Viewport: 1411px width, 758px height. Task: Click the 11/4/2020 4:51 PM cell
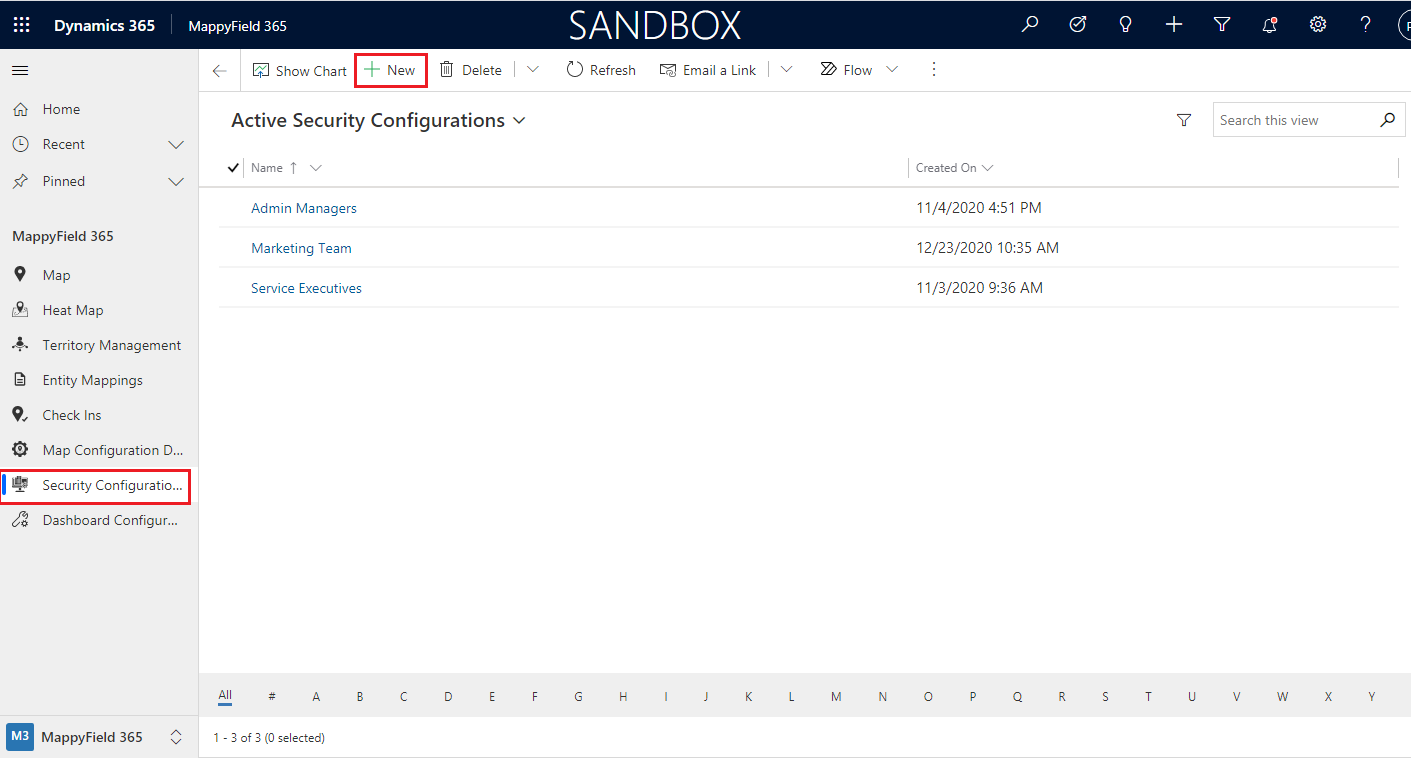point(979,208)
